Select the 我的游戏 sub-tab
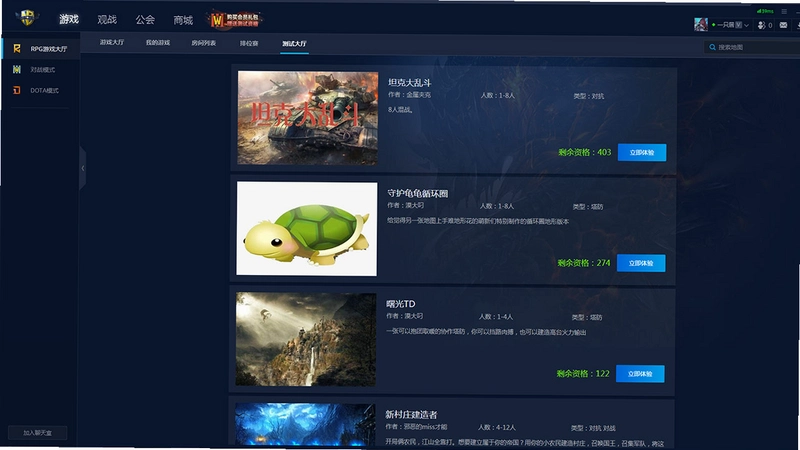This screenshot has height=450, width=800. 158,43
